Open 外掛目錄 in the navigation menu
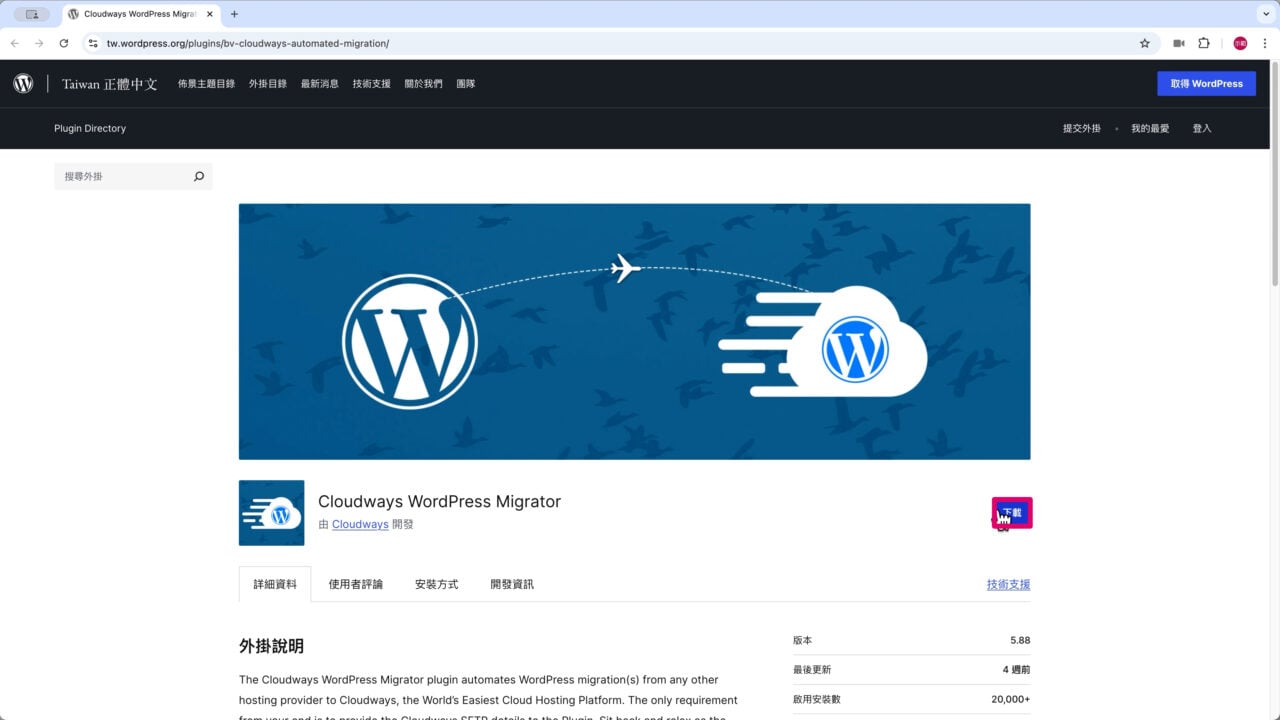Image resolution: width=1280 pixels, height=720 pixels. [268, 83]
